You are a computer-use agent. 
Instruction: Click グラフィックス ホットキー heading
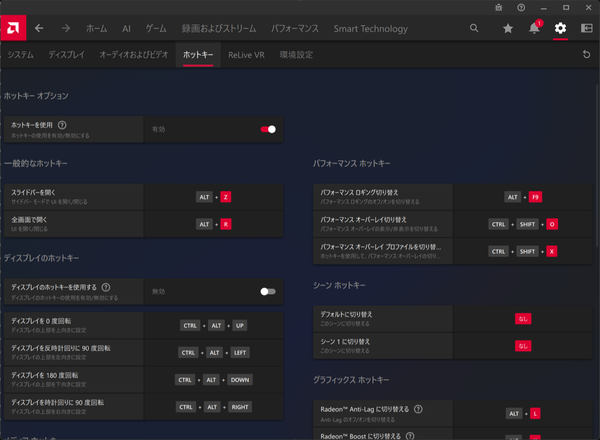(x=351, y=380)
